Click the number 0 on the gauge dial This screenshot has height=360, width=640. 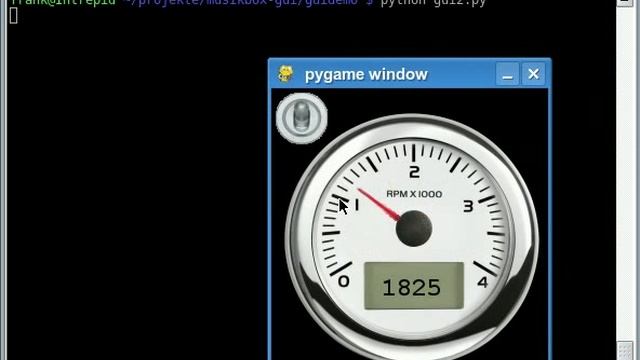(344, 281)
